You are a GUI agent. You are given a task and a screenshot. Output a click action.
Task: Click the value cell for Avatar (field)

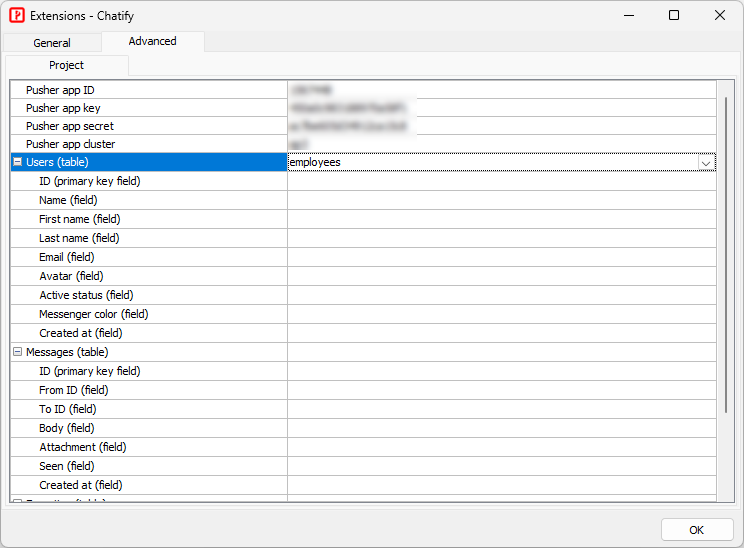pos(502,276)
